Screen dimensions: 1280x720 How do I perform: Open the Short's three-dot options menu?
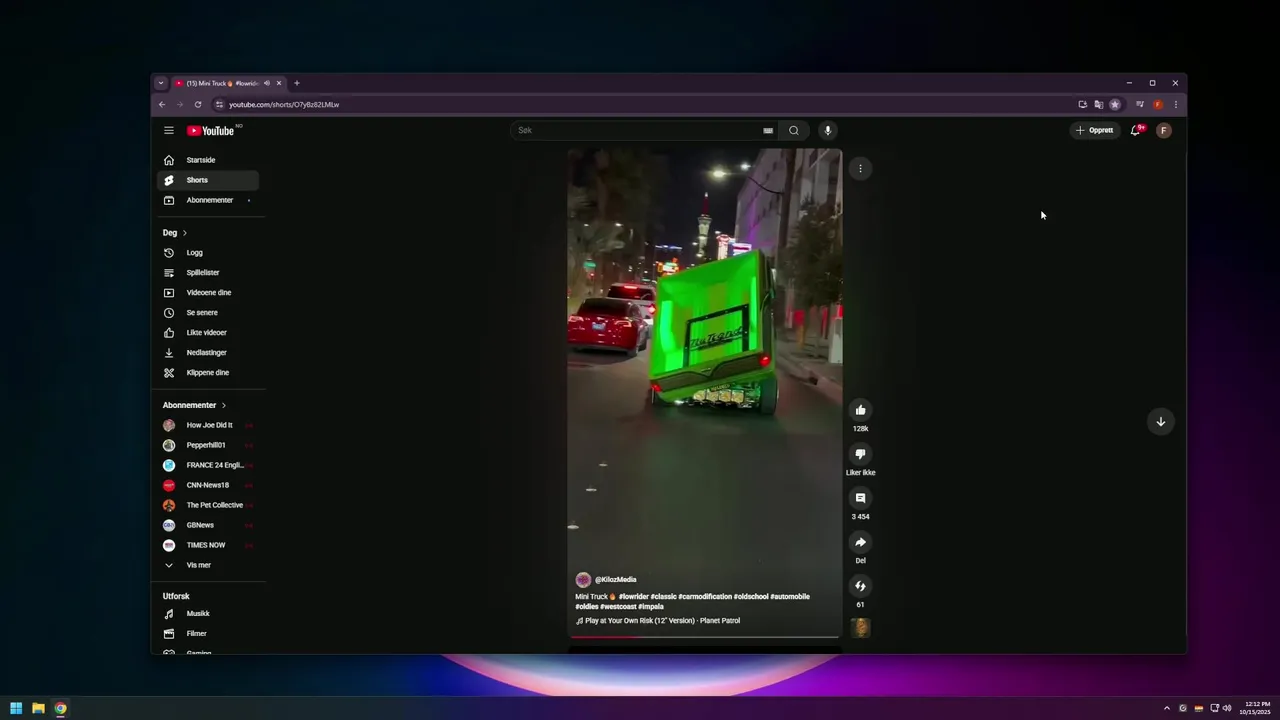click(860, 168)
